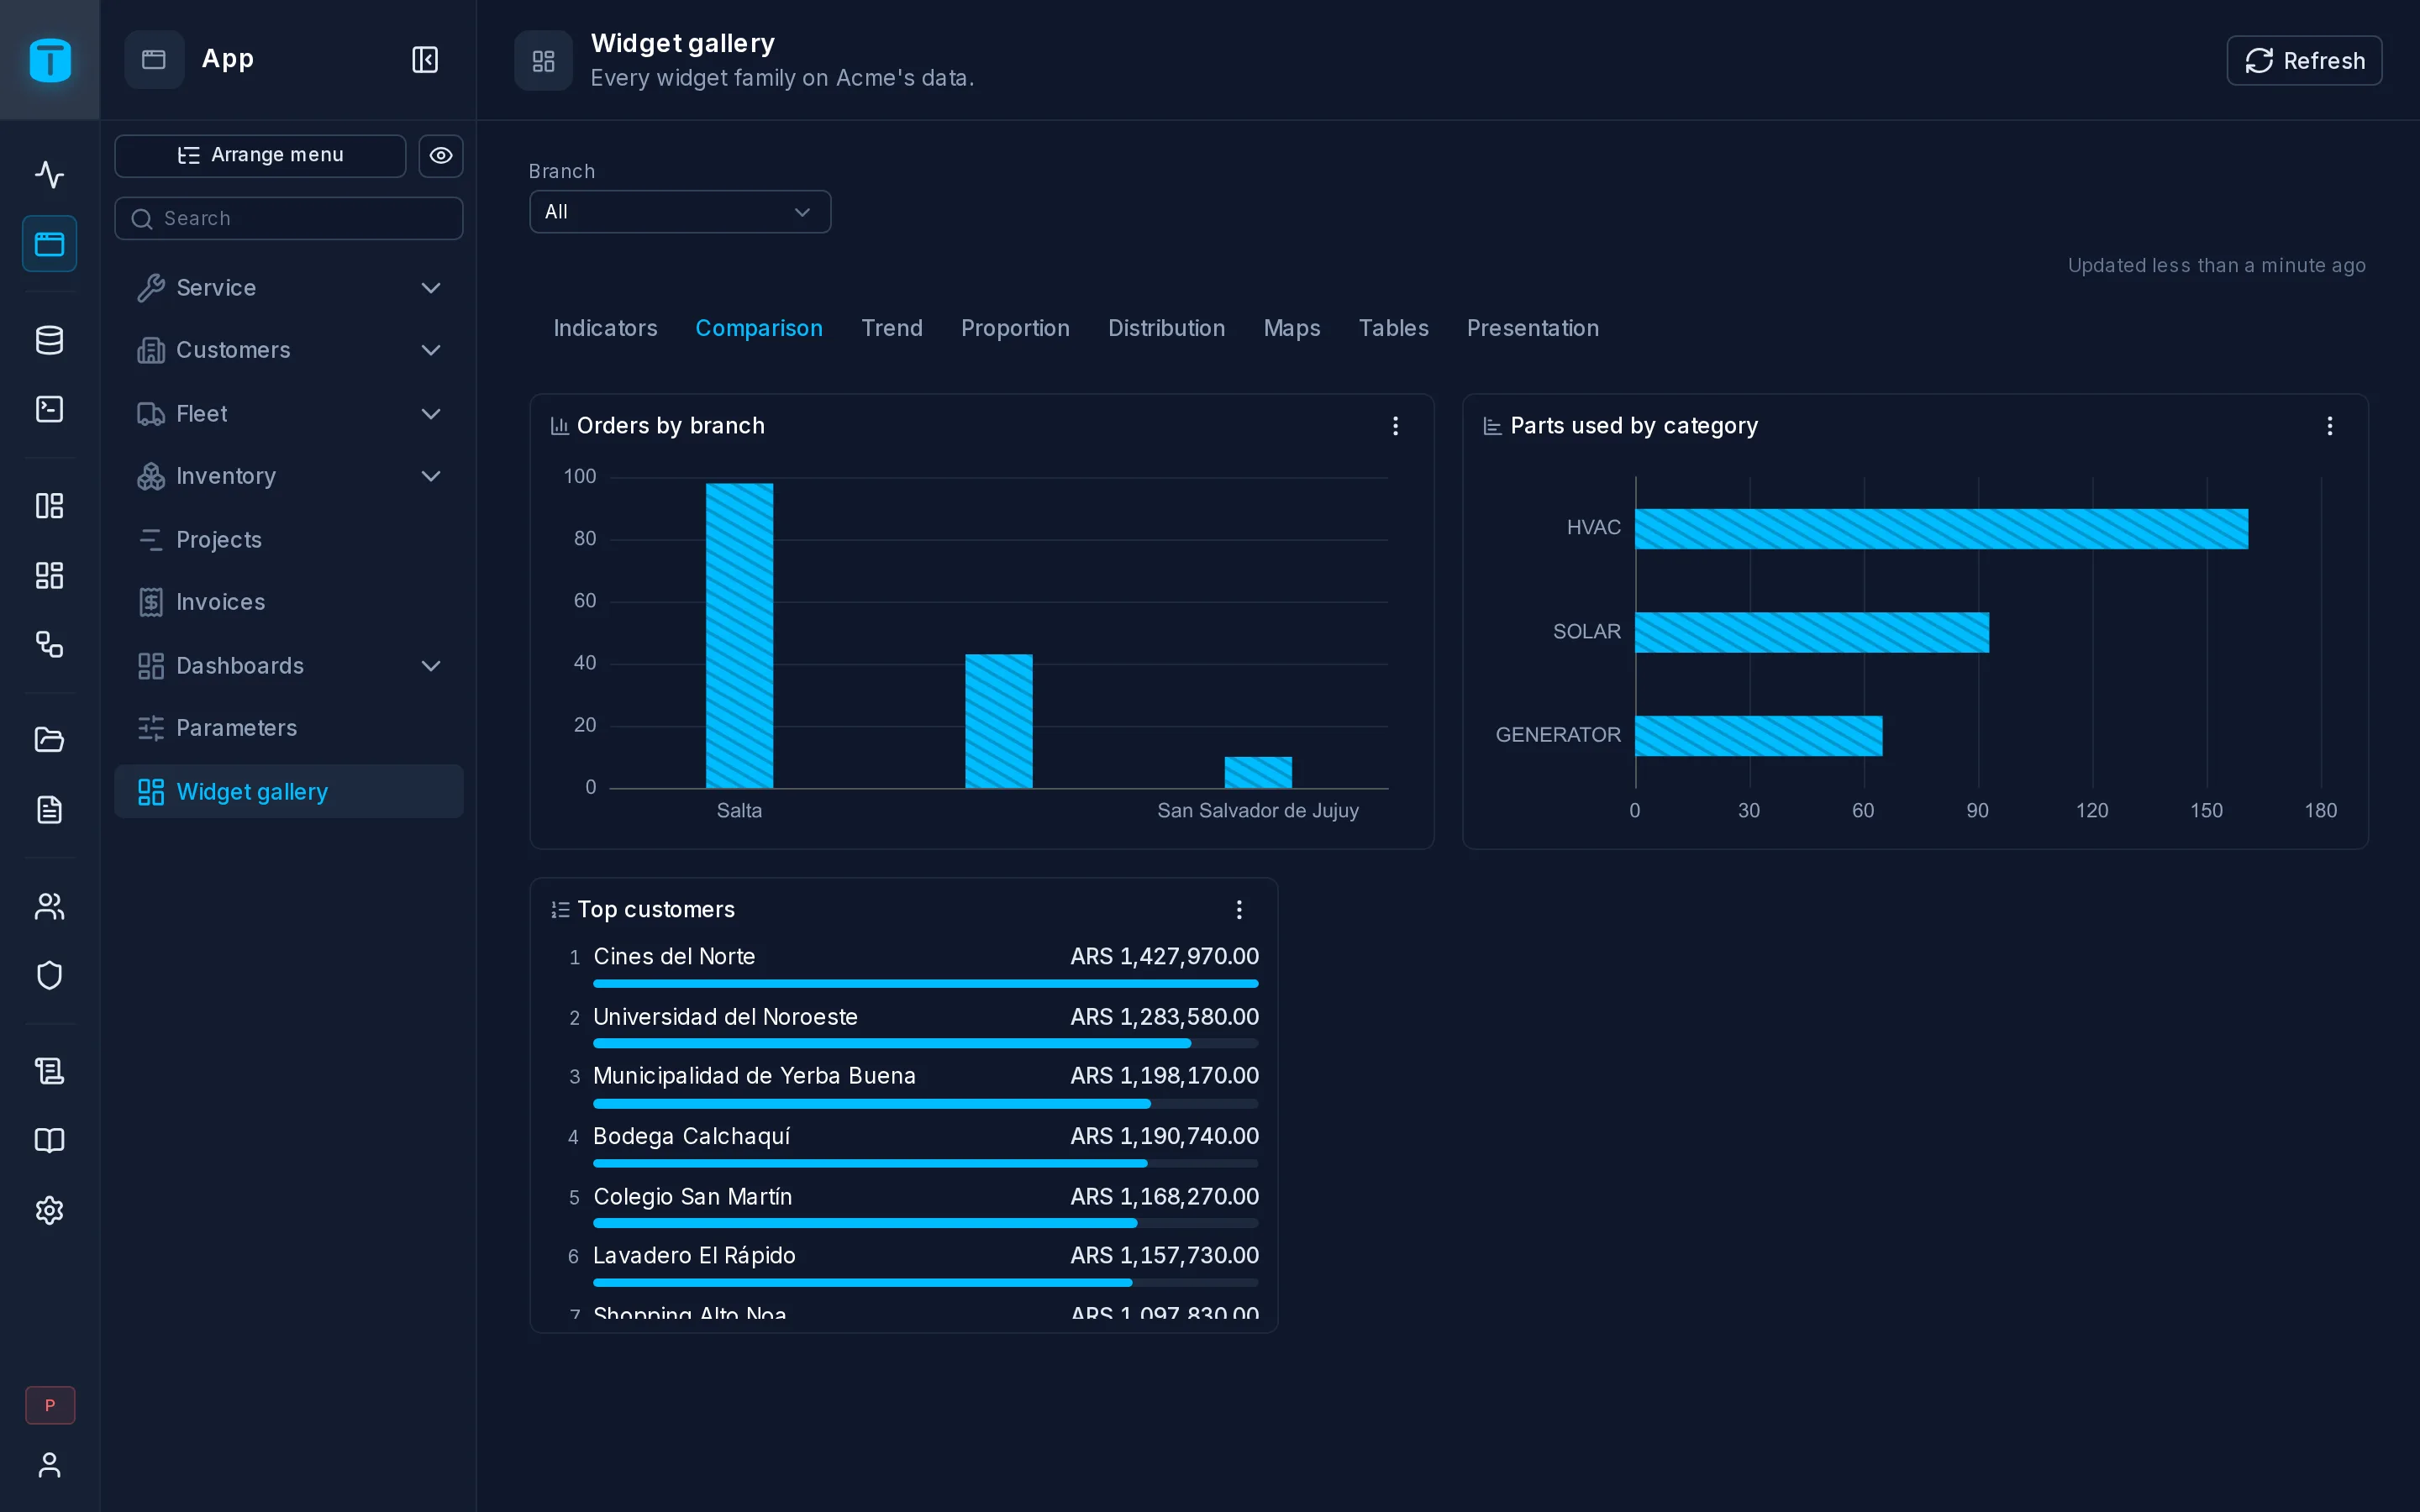
Task: Click the user profile icon at bottom
Action: [x=49, y=1465]
